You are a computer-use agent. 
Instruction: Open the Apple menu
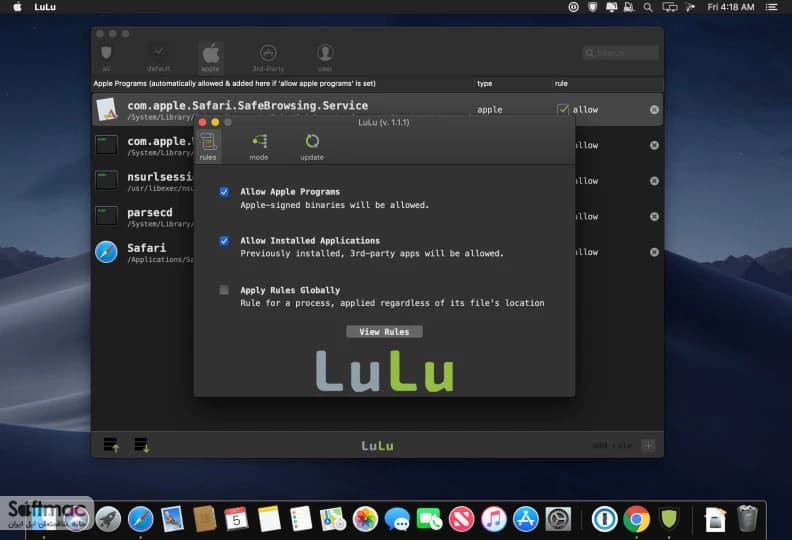pos(17,7)
